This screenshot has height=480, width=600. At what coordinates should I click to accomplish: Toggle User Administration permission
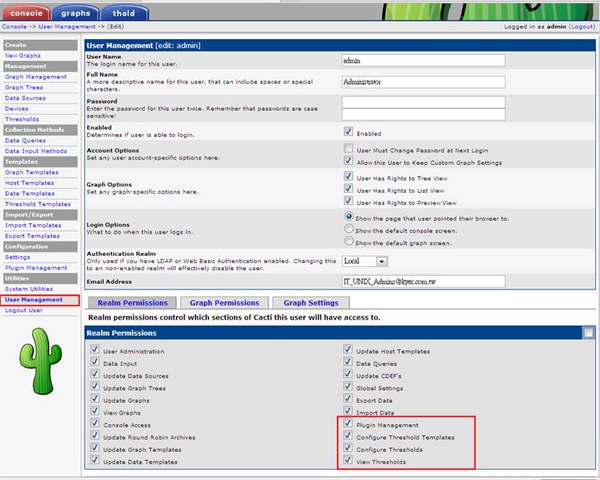[95, 349]
